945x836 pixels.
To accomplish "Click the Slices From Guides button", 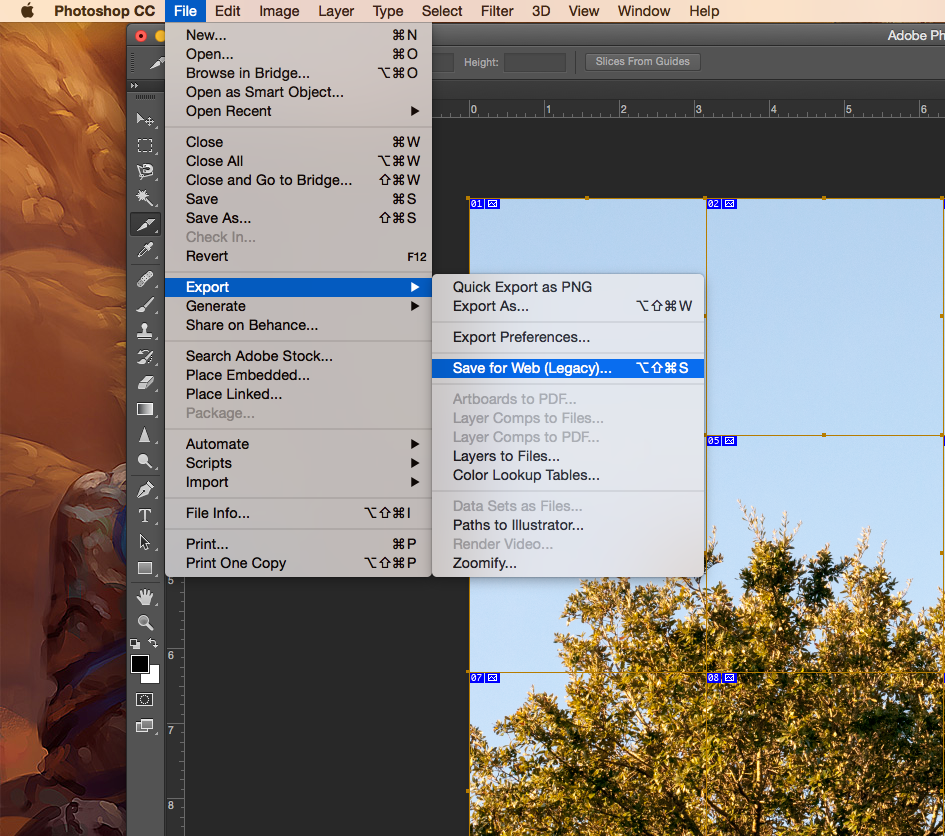I will click(642, 61).
